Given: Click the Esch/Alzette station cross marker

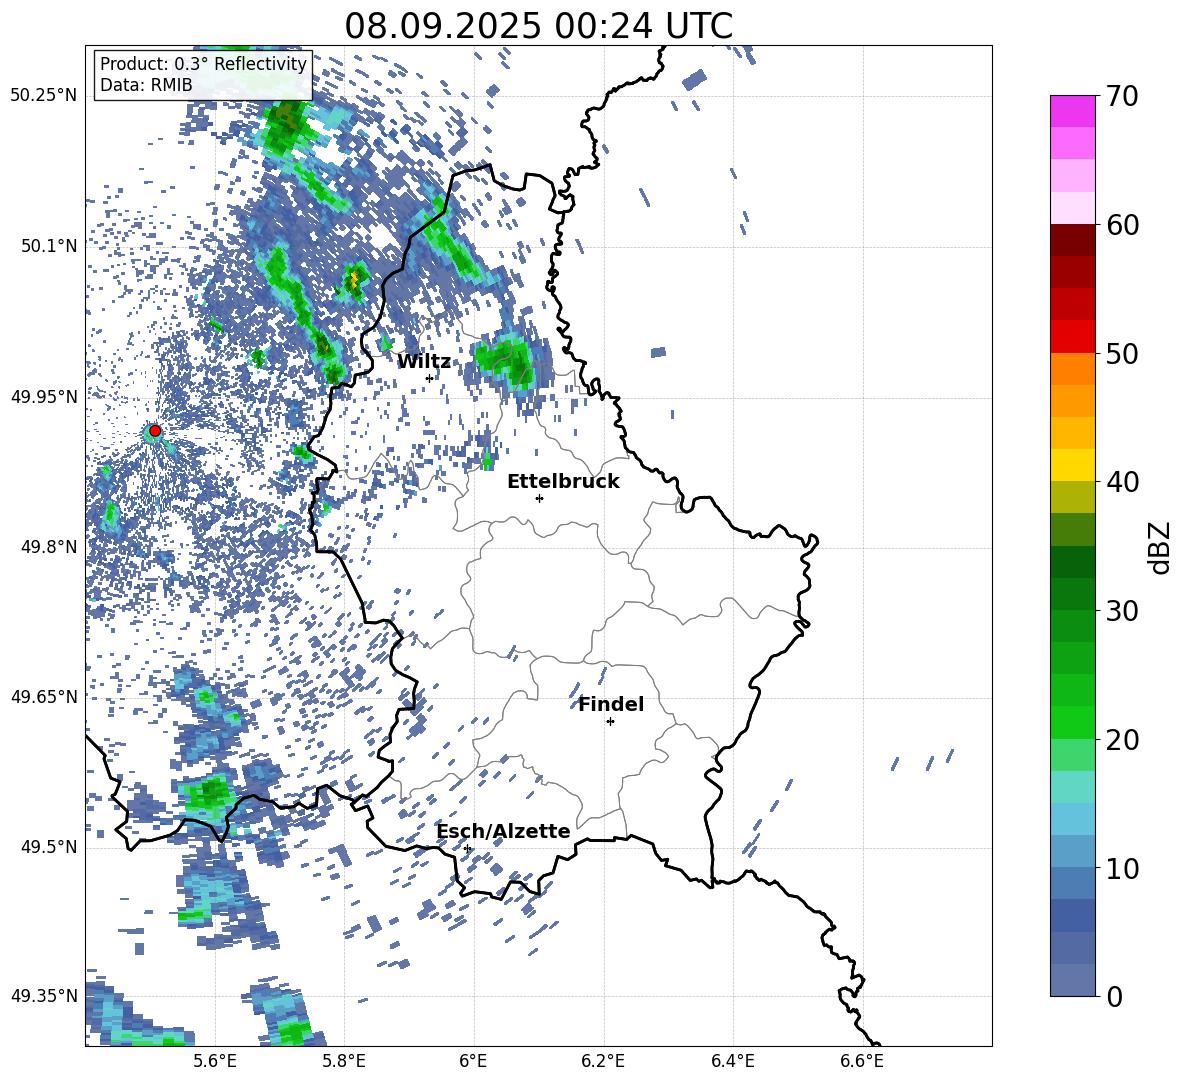Looking at the screenshot, I should (x=467, y=848).
